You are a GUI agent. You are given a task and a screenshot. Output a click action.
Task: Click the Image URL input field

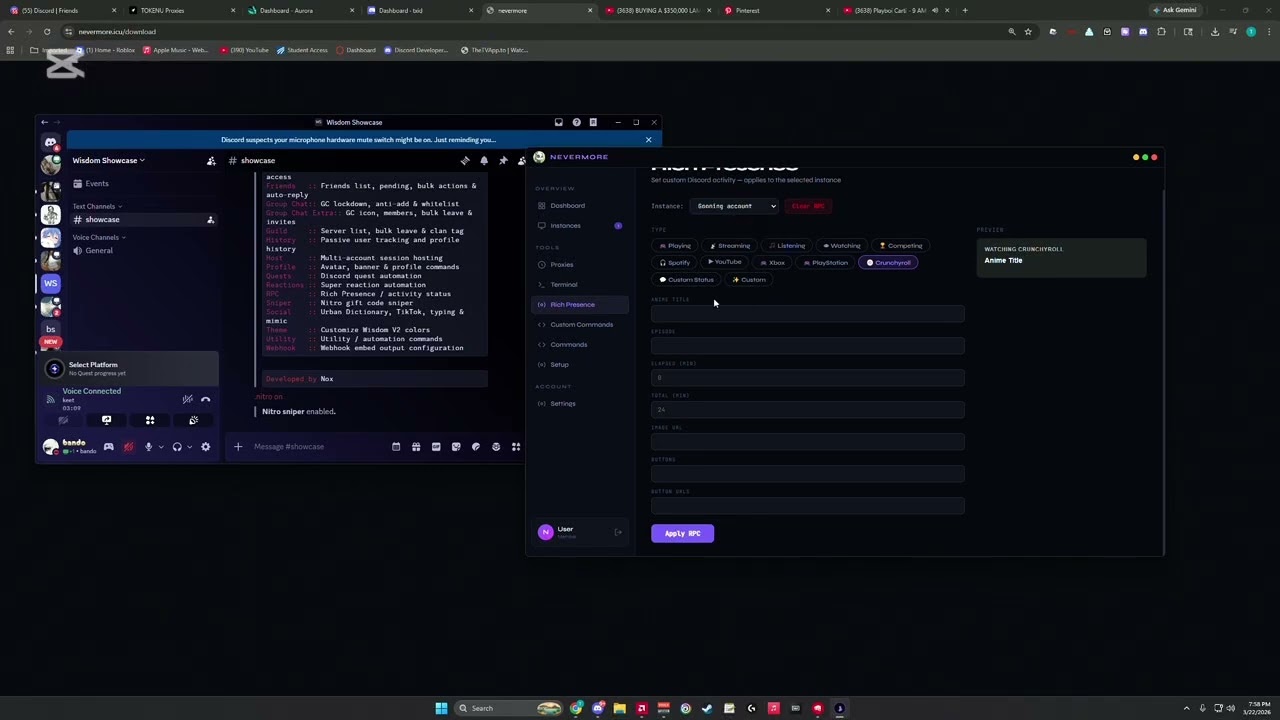pyautogui.click(x=808, y=442)
